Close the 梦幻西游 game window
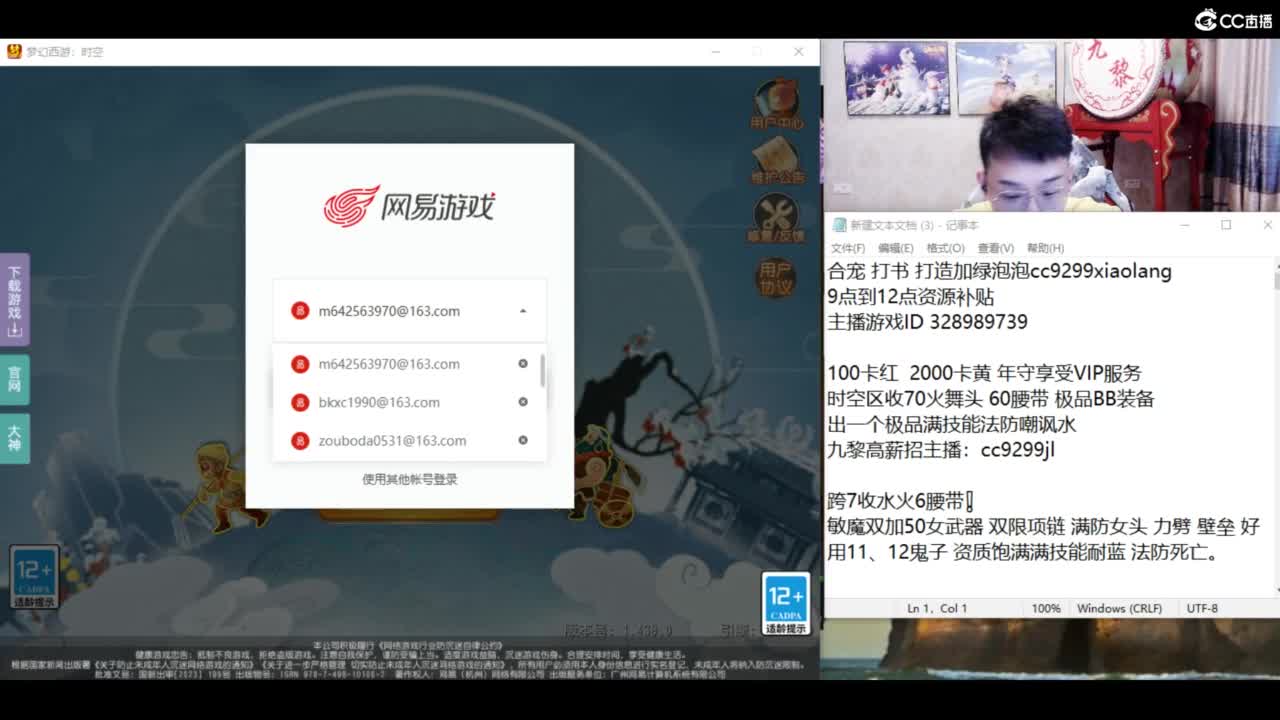This screenshot has height=720, width=1280. click(x=798, y=51)
